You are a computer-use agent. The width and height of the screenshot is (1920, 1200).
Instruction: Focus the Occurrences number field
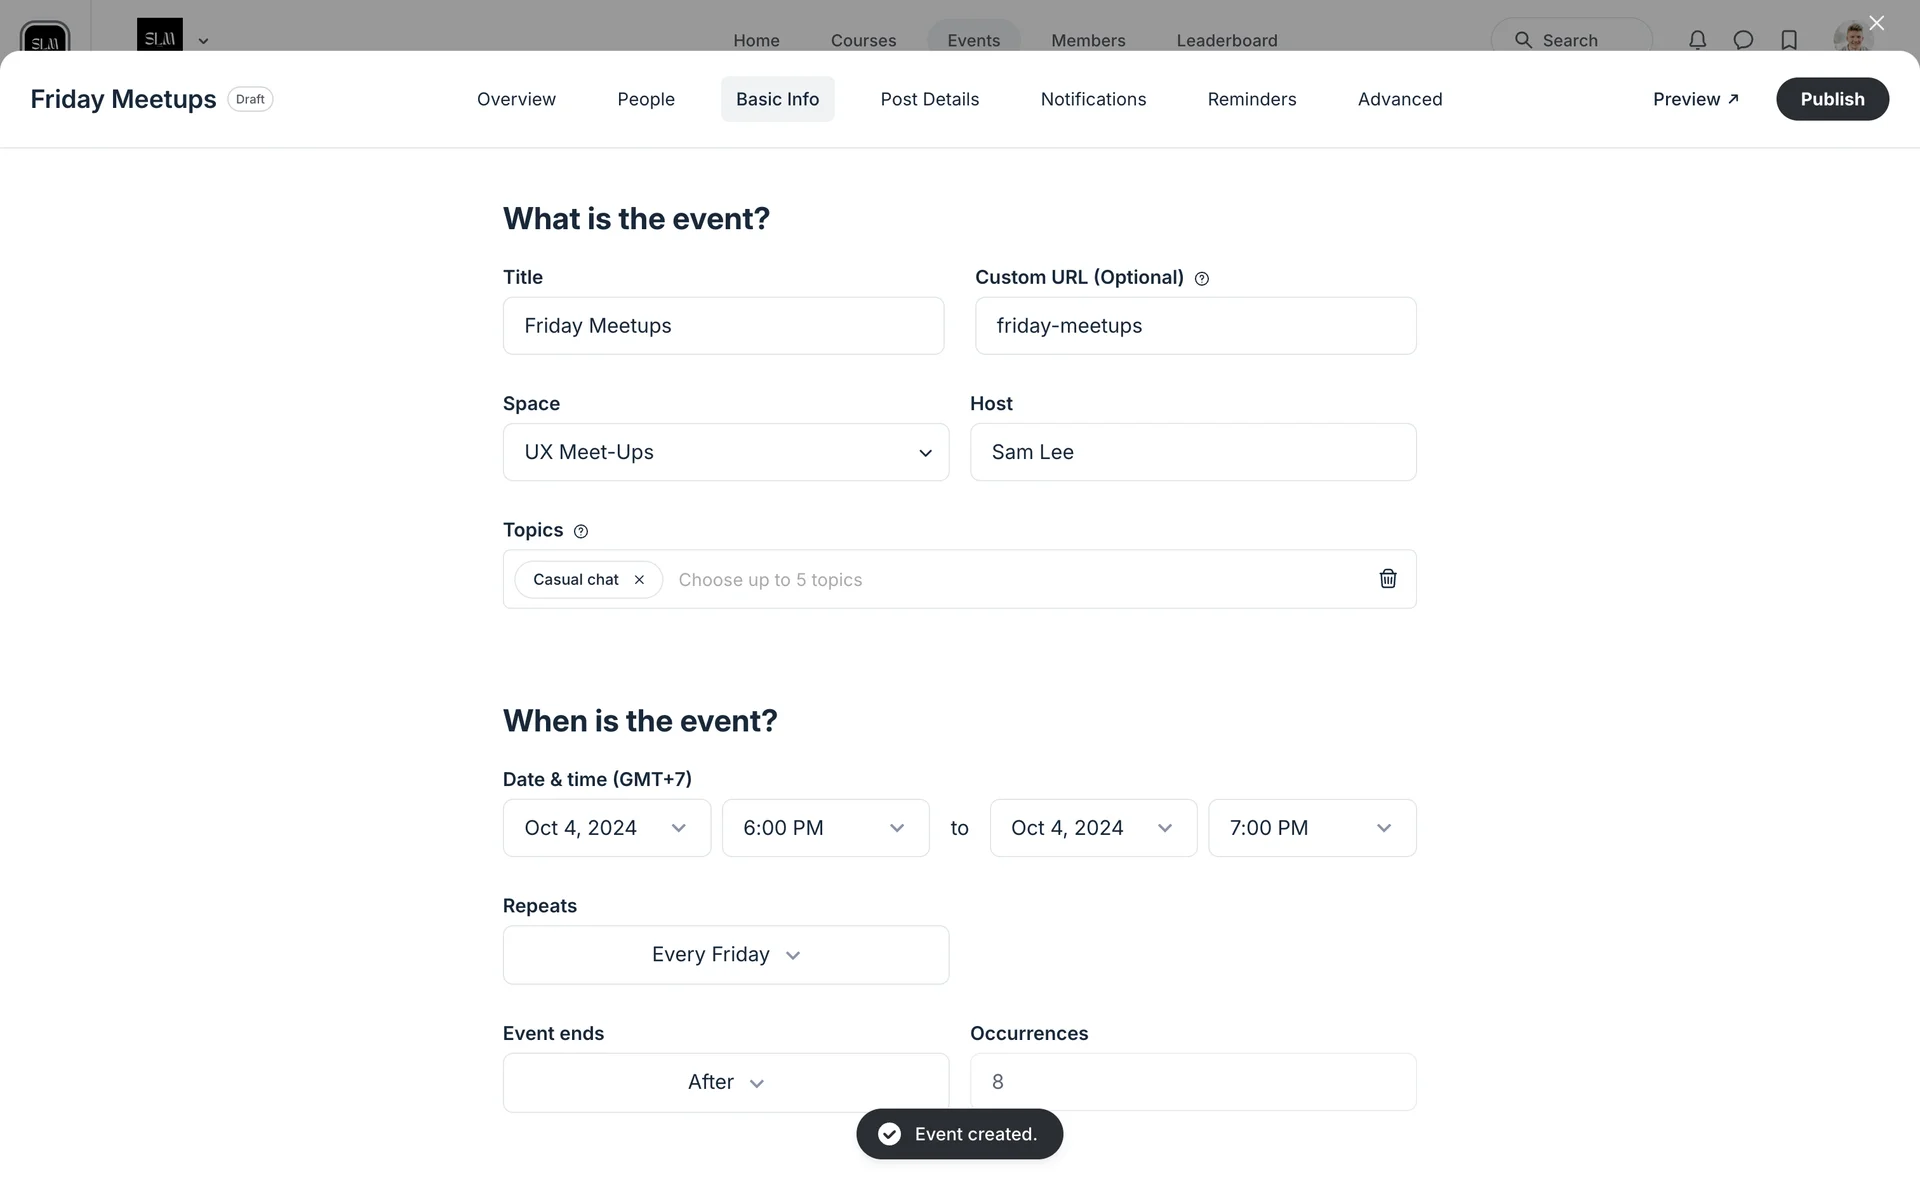[1192, 1082]
